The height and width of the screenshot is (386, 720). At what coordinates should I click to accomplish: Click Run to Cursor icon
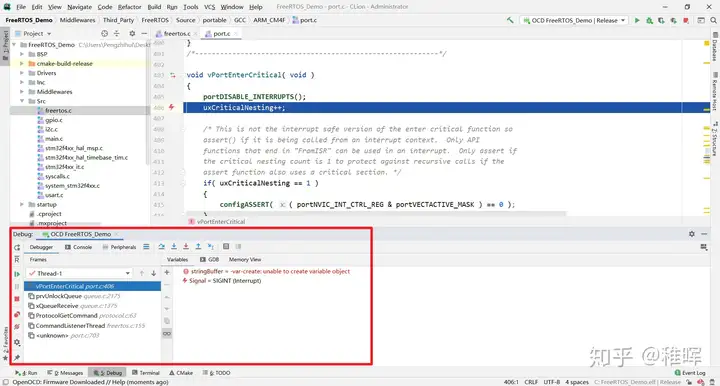click(x=210, y=246)
